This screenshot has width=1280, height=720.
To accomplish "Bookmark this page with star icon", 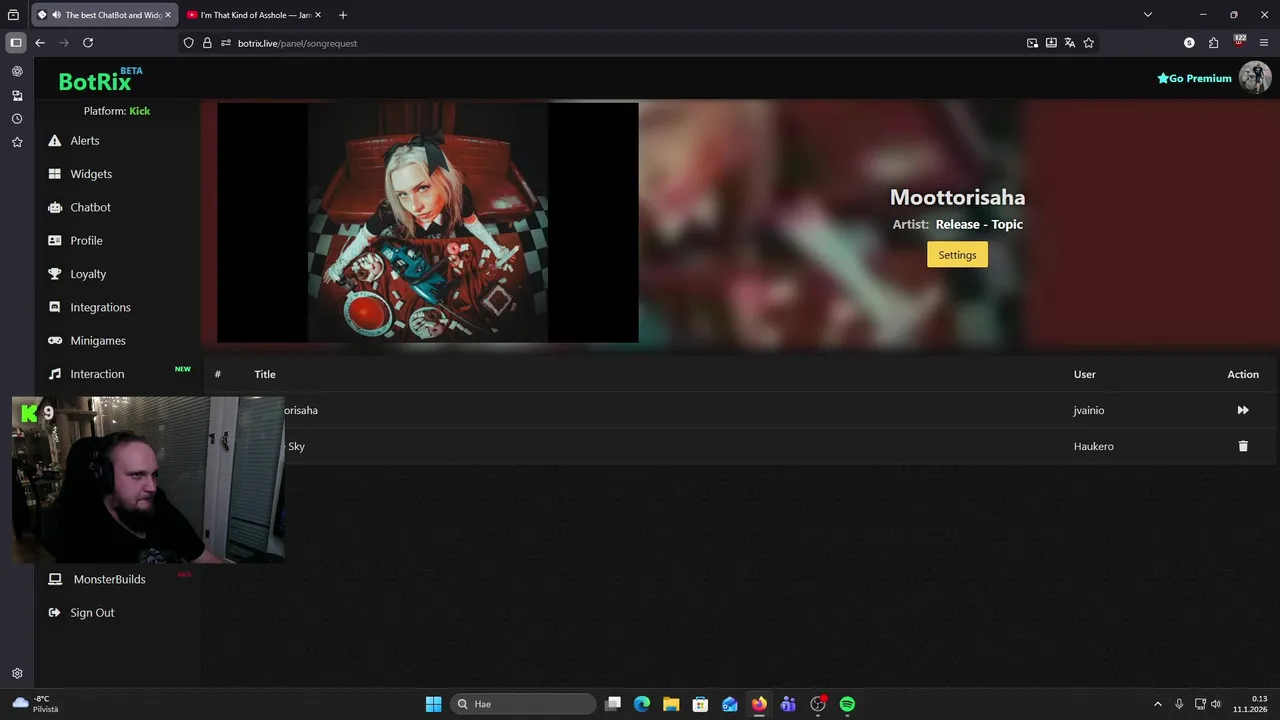I will (1089, 43).
